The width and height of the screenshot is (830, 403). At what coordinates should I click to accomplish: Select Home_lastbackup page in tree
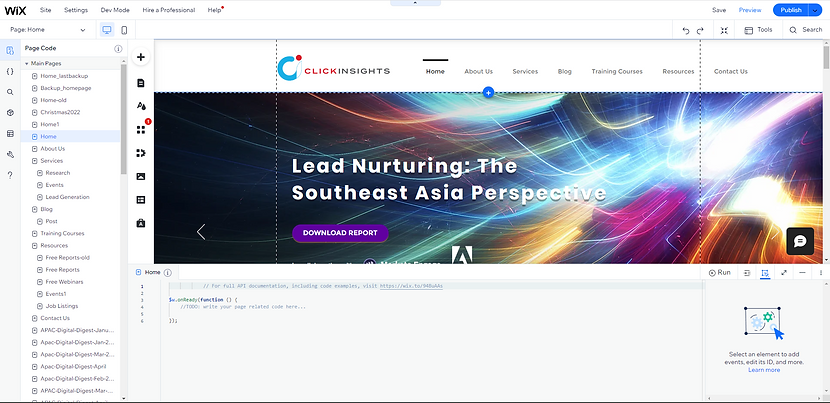coord(64,76)
